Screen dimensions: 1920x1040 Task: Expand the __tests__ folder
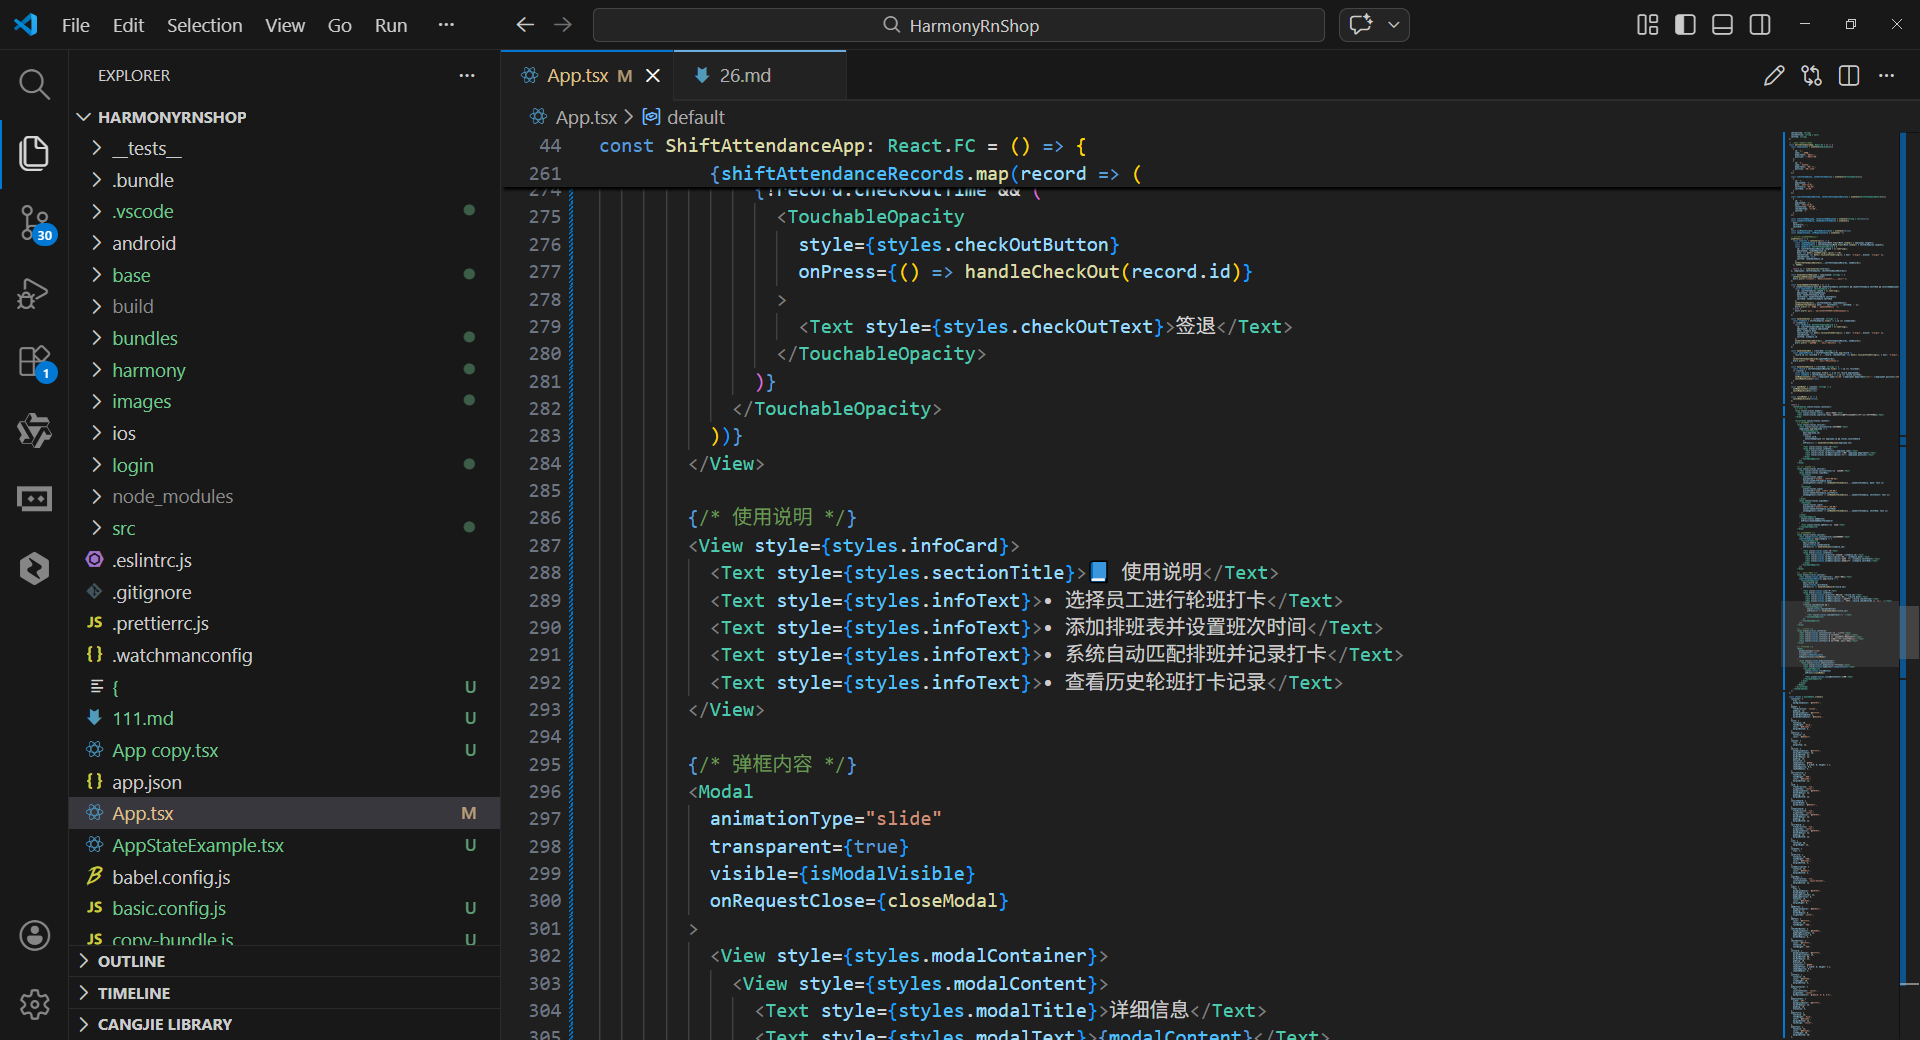(x=284, y=148)
